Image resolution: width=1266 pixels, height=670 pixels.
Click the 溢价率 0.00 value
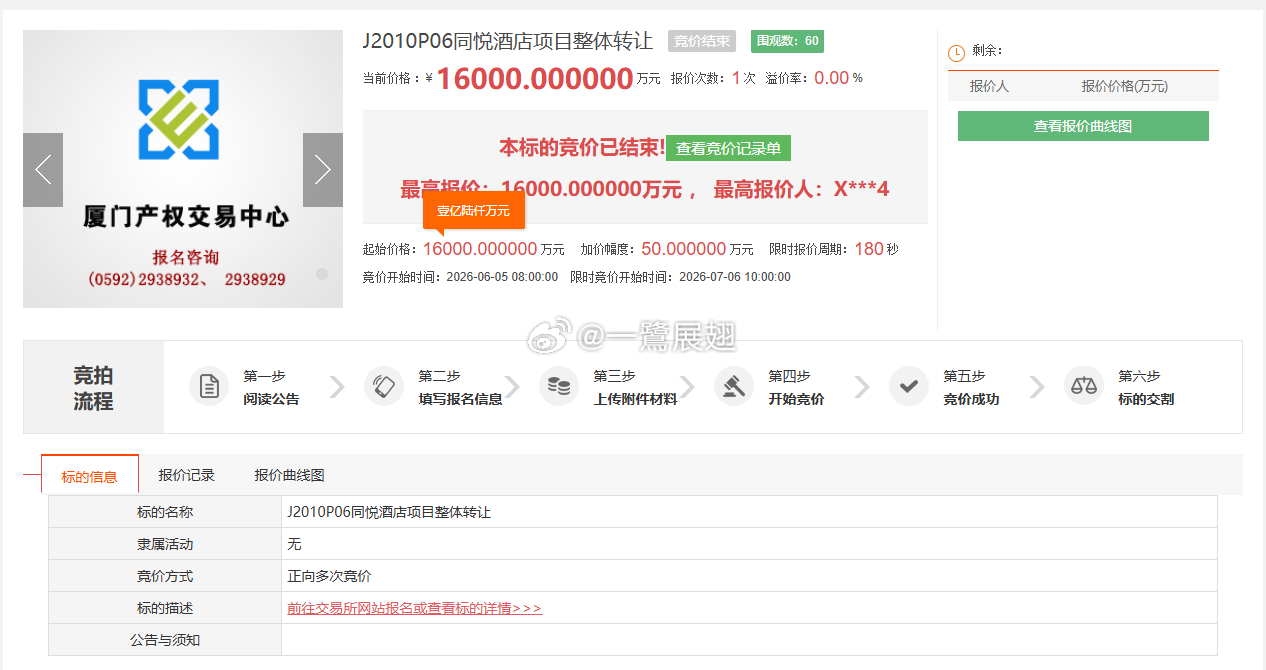[831, 78]
